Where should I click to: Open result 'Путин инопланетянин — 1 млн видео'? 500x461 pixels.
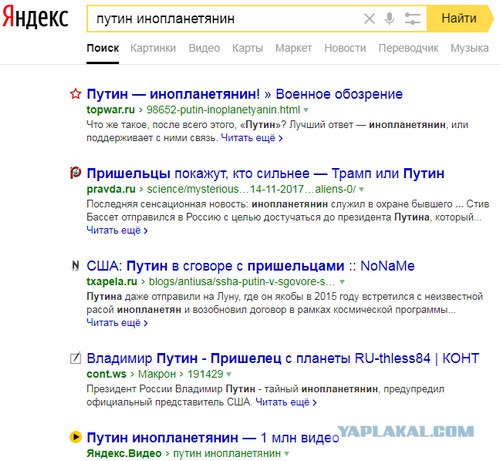[213, 438]
